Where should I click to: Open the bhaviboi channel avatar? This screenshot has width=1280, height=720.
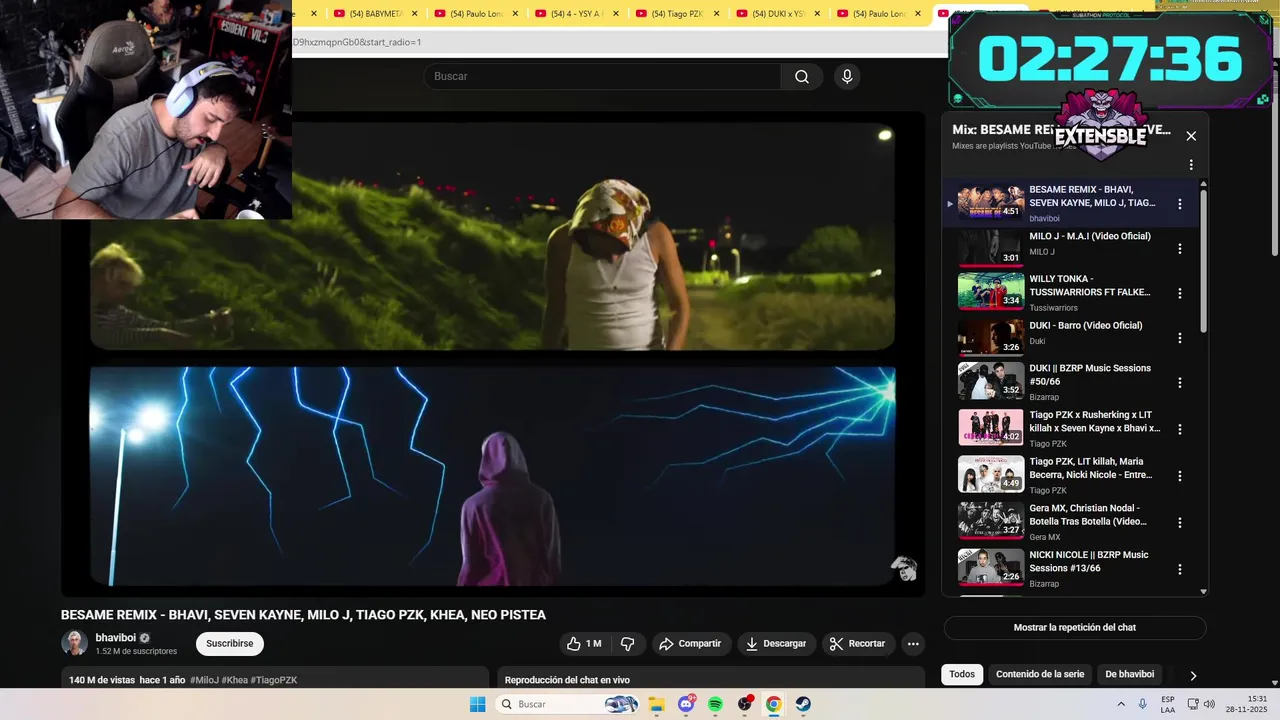click(x=74, y=643)
